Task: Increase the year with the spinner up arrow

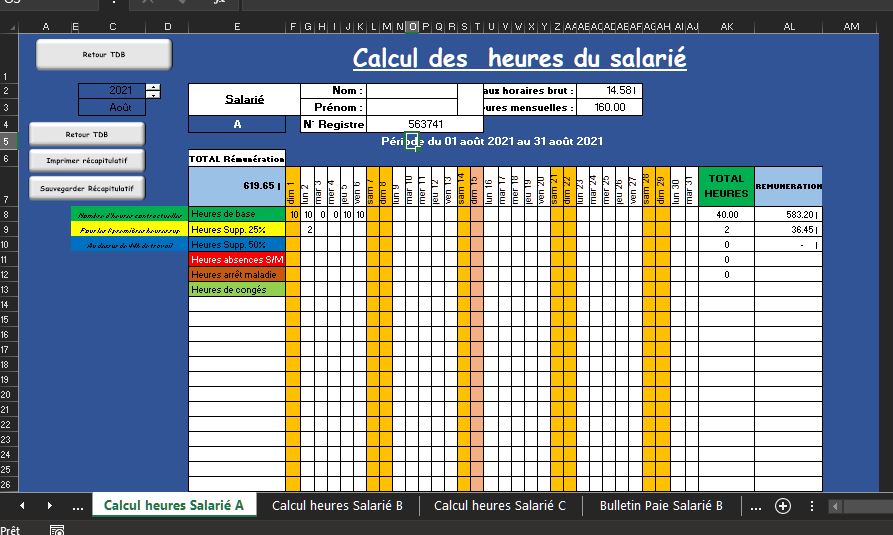Action: tap(153, 87)
